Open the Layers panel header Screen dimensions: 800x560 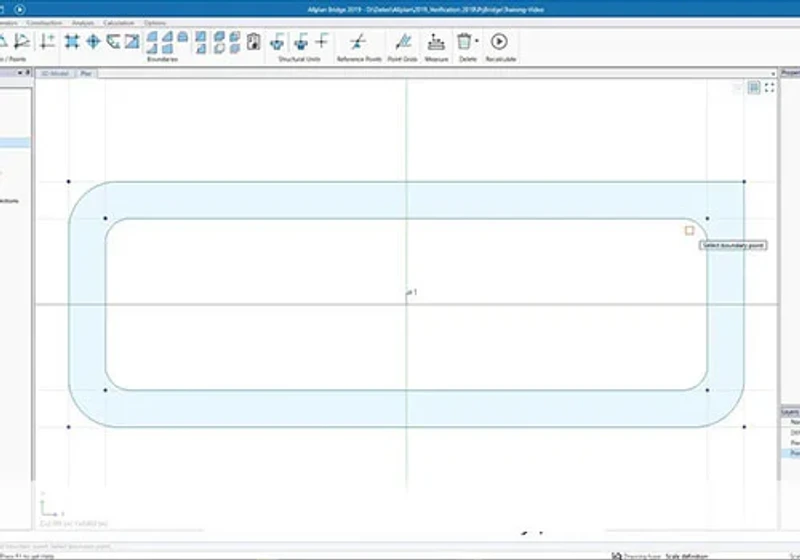(x=790, y=412)
